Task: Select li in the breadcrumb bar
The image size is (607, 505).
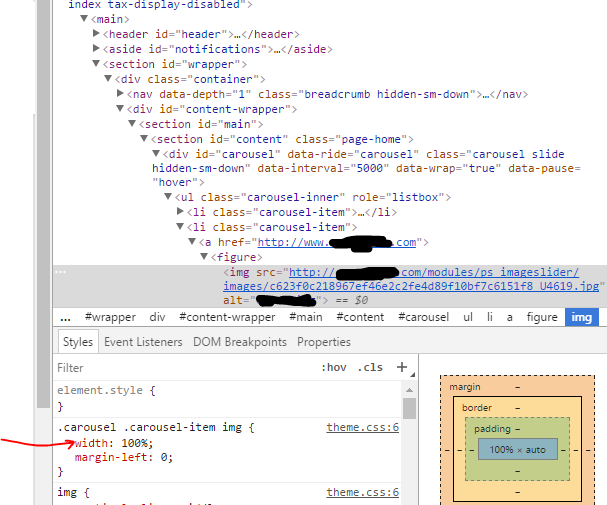Action: [490, 317]
